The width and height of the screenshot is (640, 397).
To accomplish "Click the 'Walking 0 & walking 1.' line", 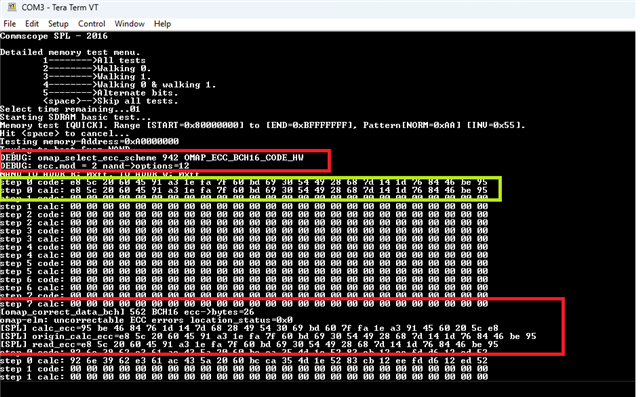I will [x=129, y=85].
